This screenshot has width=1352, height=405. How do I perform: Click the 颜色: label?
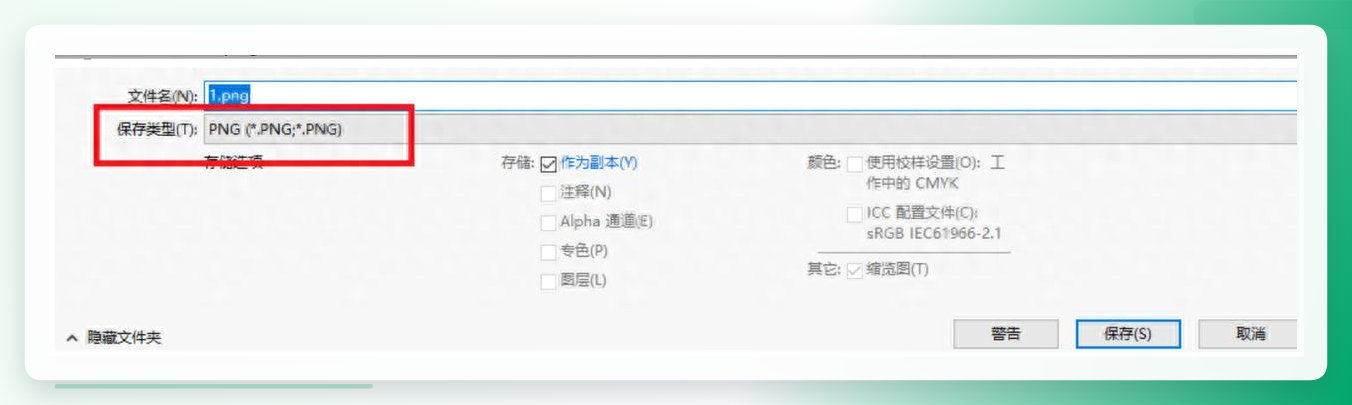point(824,163)
